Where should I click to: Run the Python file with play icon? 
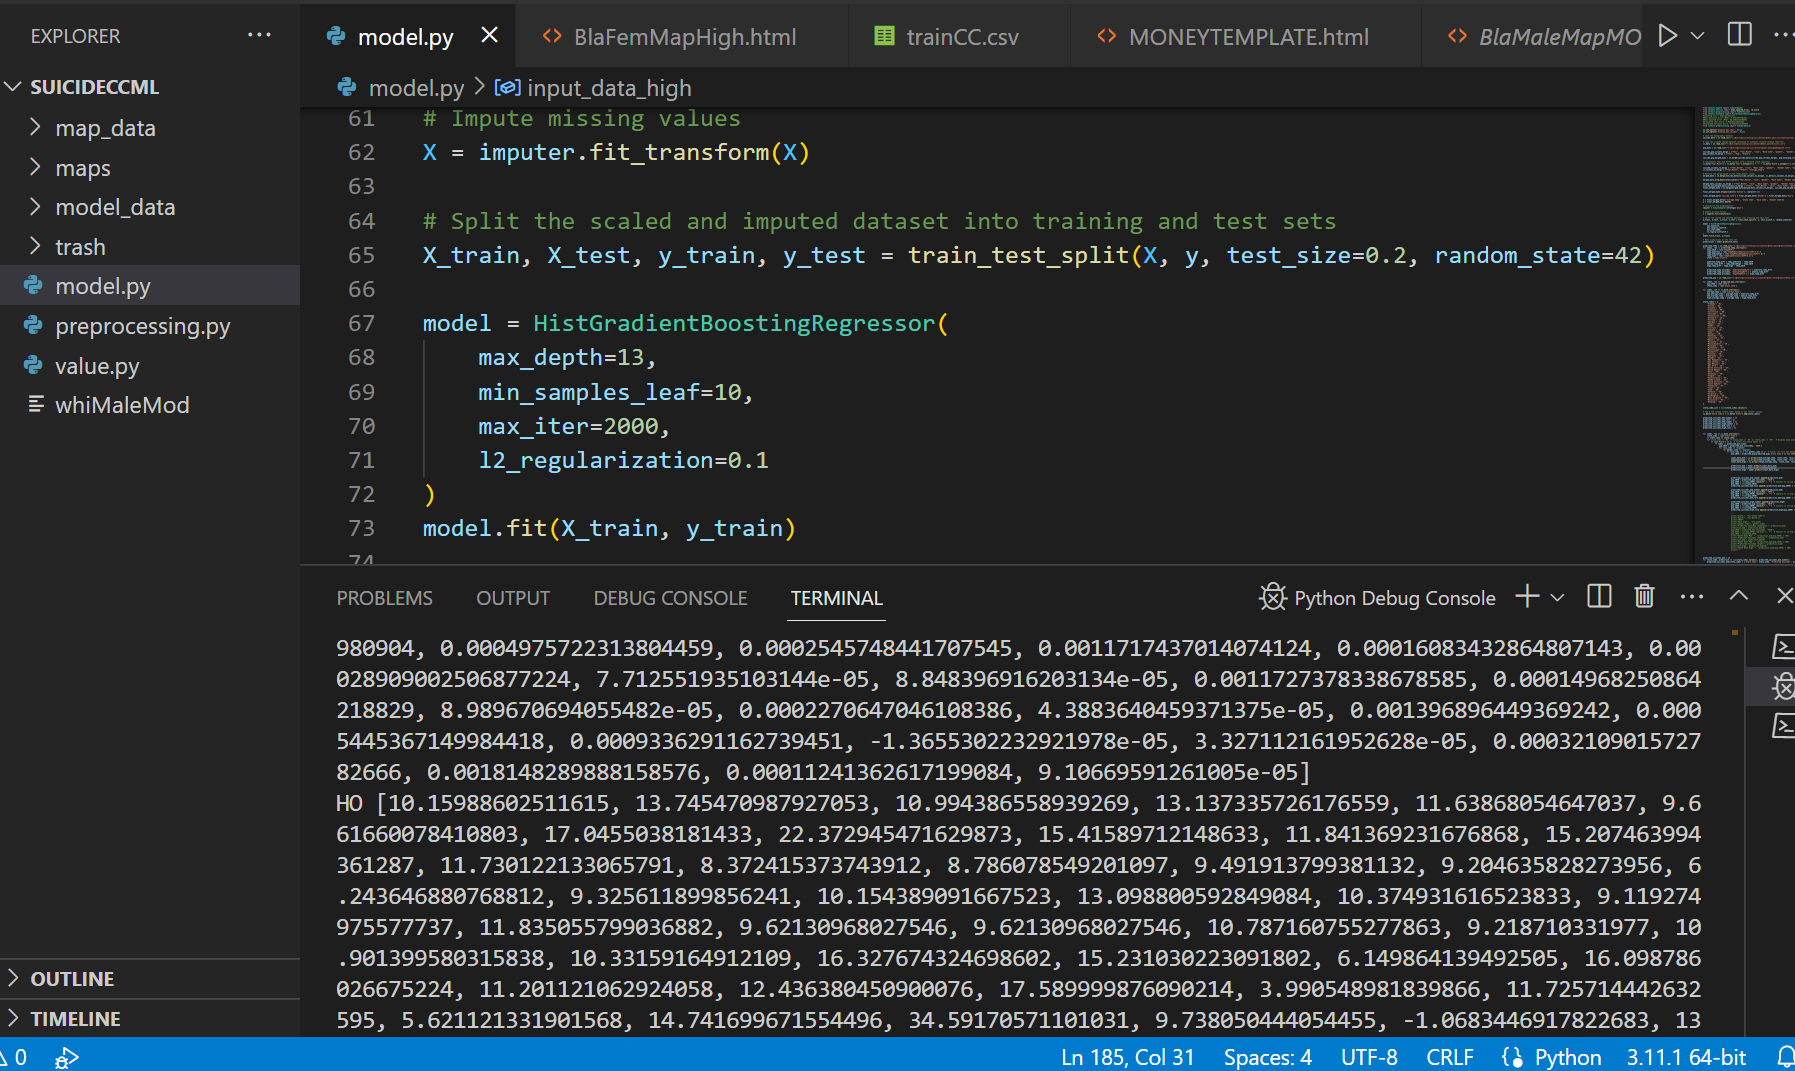1667,36
